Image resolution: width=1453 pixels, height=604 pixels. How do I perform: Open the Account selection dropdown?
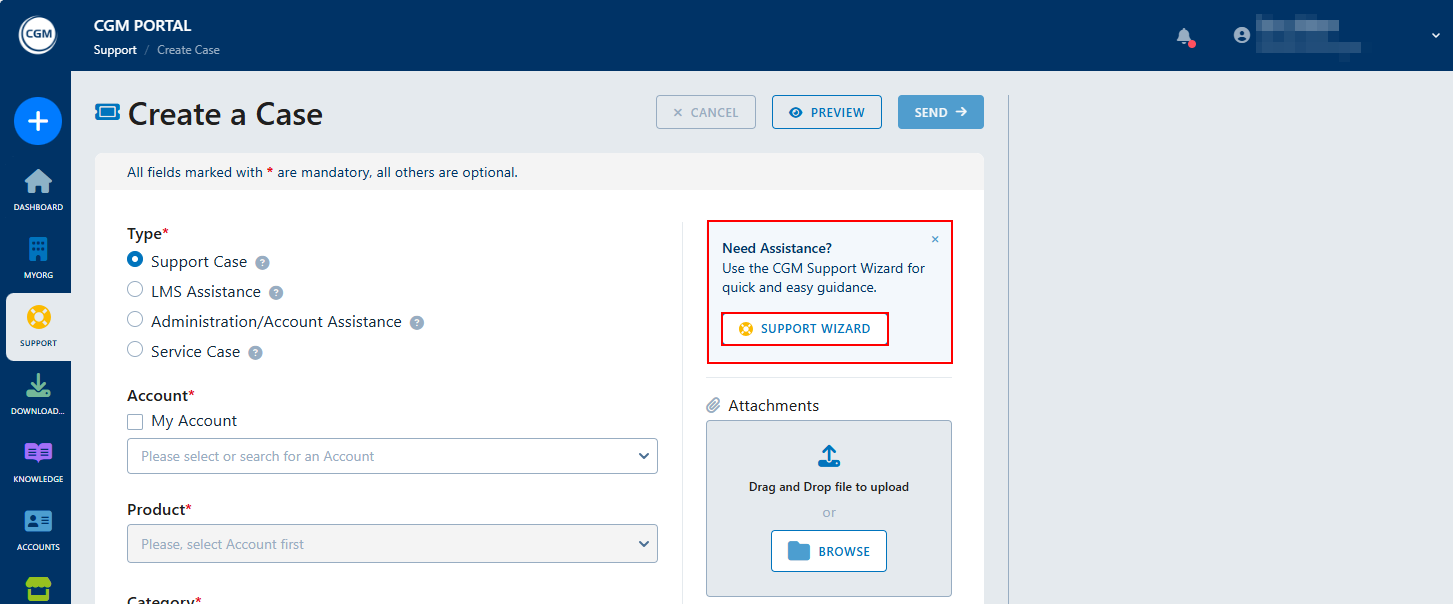tap(392, 456)
